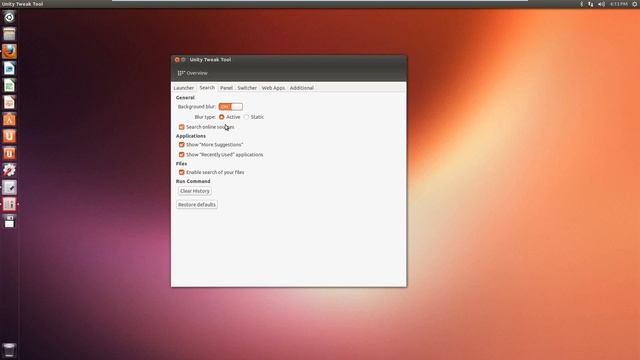Toggle Show "More Suggestions" checkbox
640x360 pixels.
coord(182,144)
